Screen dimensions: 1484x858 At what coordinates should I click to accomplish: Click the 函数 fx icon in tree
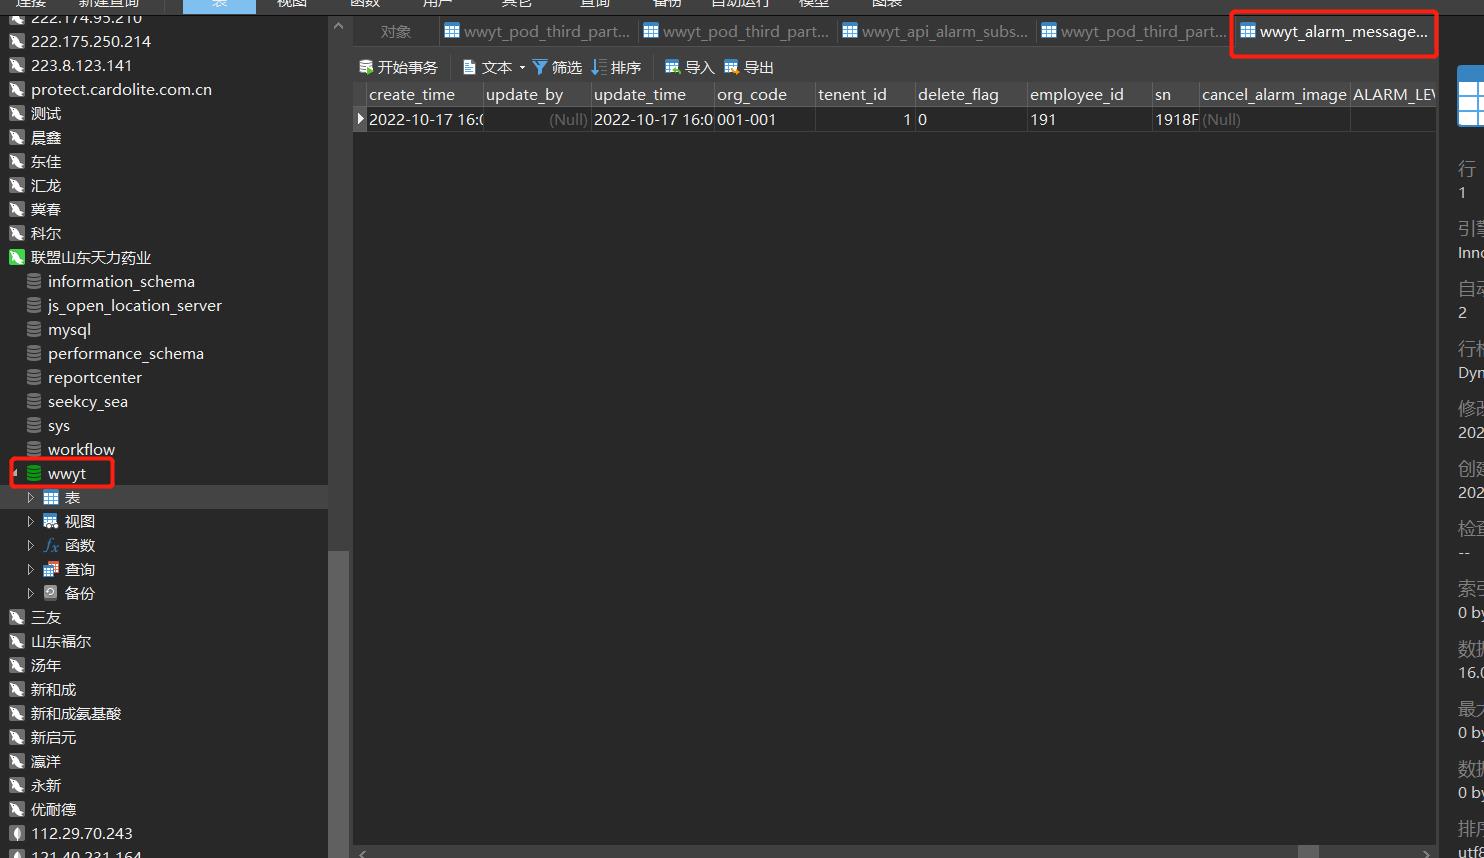coord(51,545)
